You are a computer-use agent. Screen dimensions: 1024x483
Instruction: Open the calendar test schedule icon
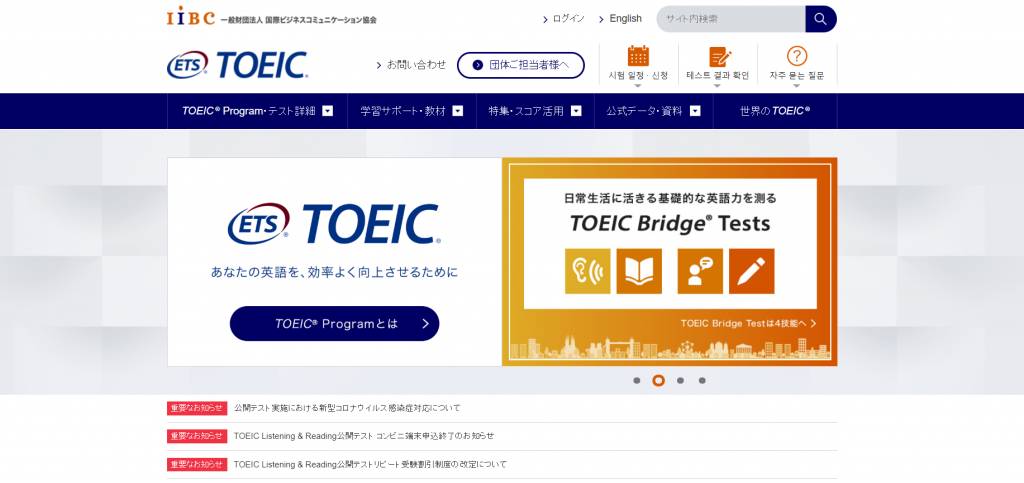tap(638, 56)
